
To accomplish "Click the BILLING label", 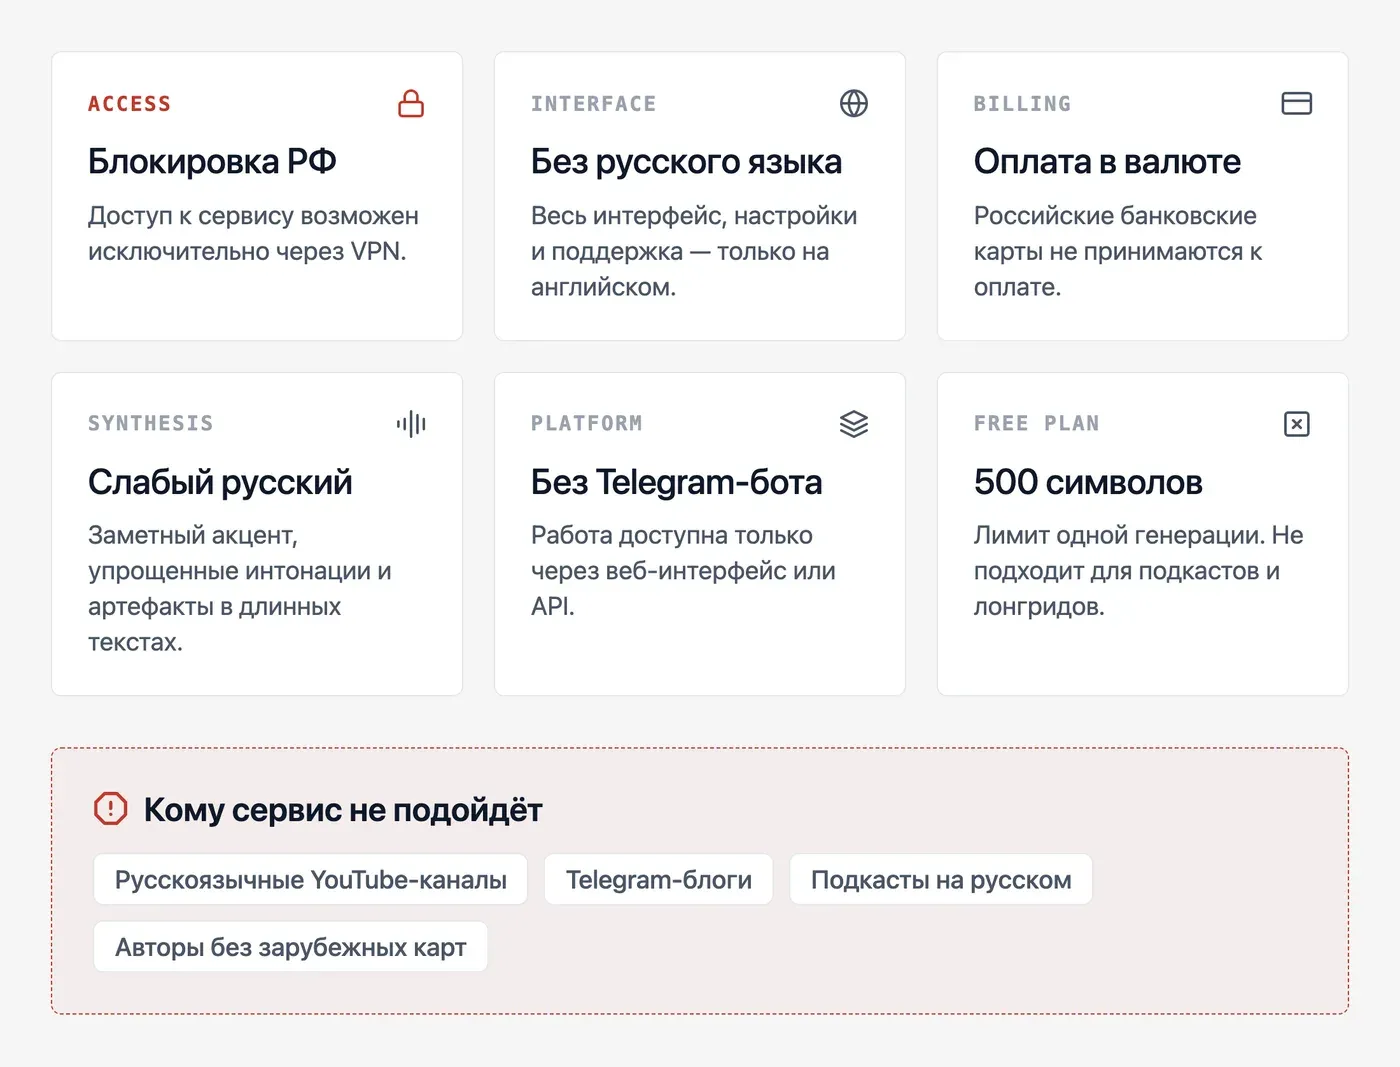I will tap(1023, 104).
